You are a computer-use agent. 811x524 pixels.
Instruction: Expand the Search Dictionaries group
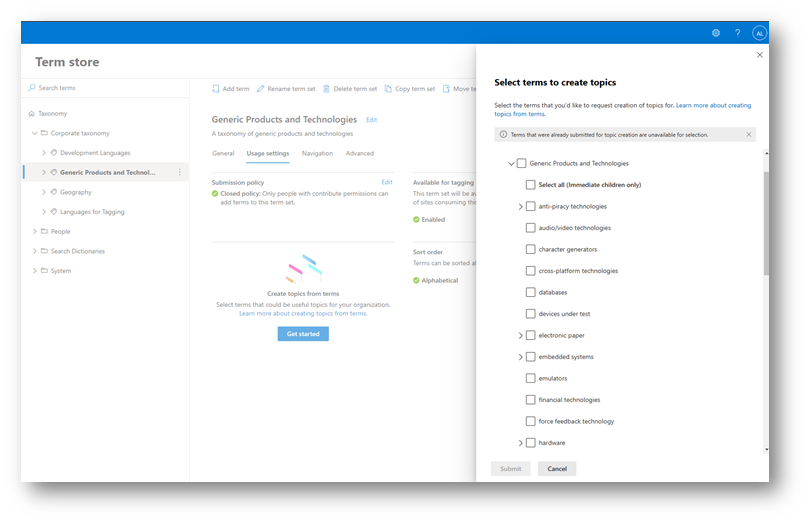point(35,251)
